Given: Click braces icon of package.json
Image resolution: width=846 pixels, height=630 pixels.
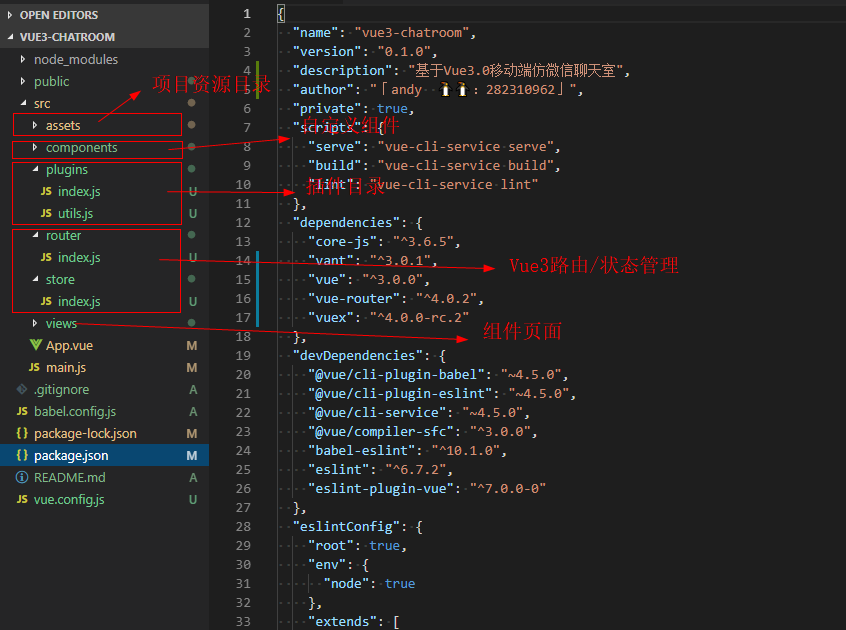Looking at the screenshot, I should click(22, 455).
